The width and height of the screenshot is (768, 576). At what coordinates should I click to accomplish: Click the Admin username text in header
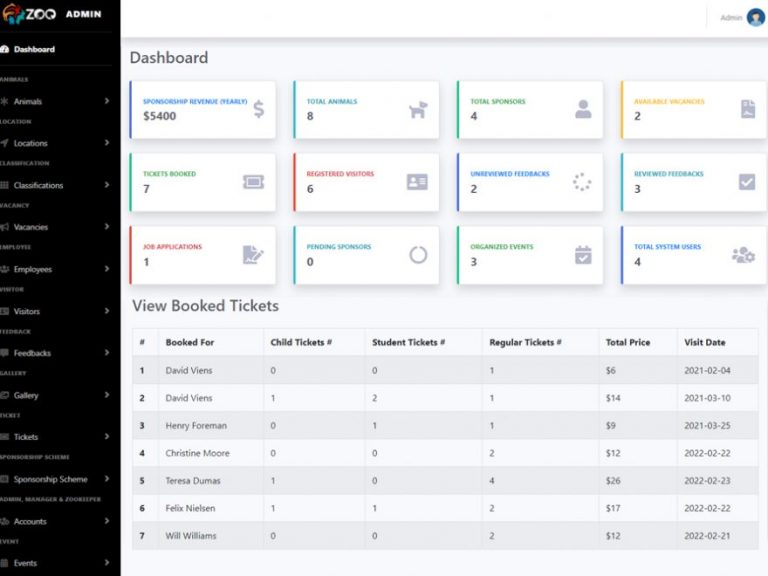[x=731, y=18]
